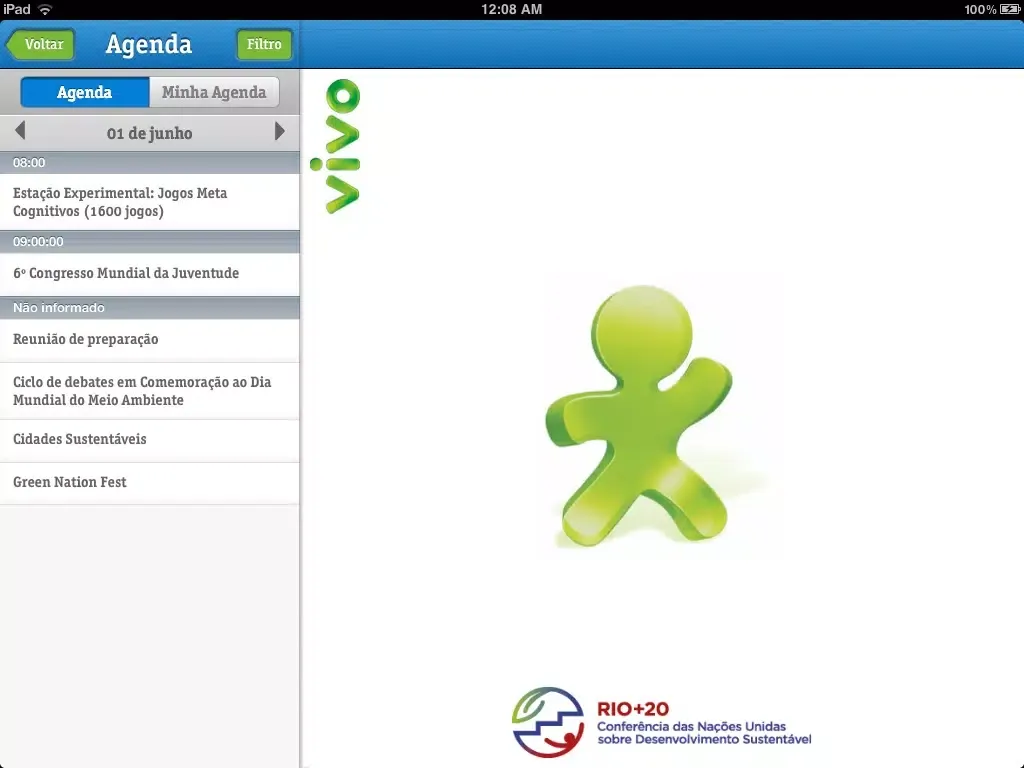Select the Não informado section header
Screen dimensions: 1024x768
point(150,308)
